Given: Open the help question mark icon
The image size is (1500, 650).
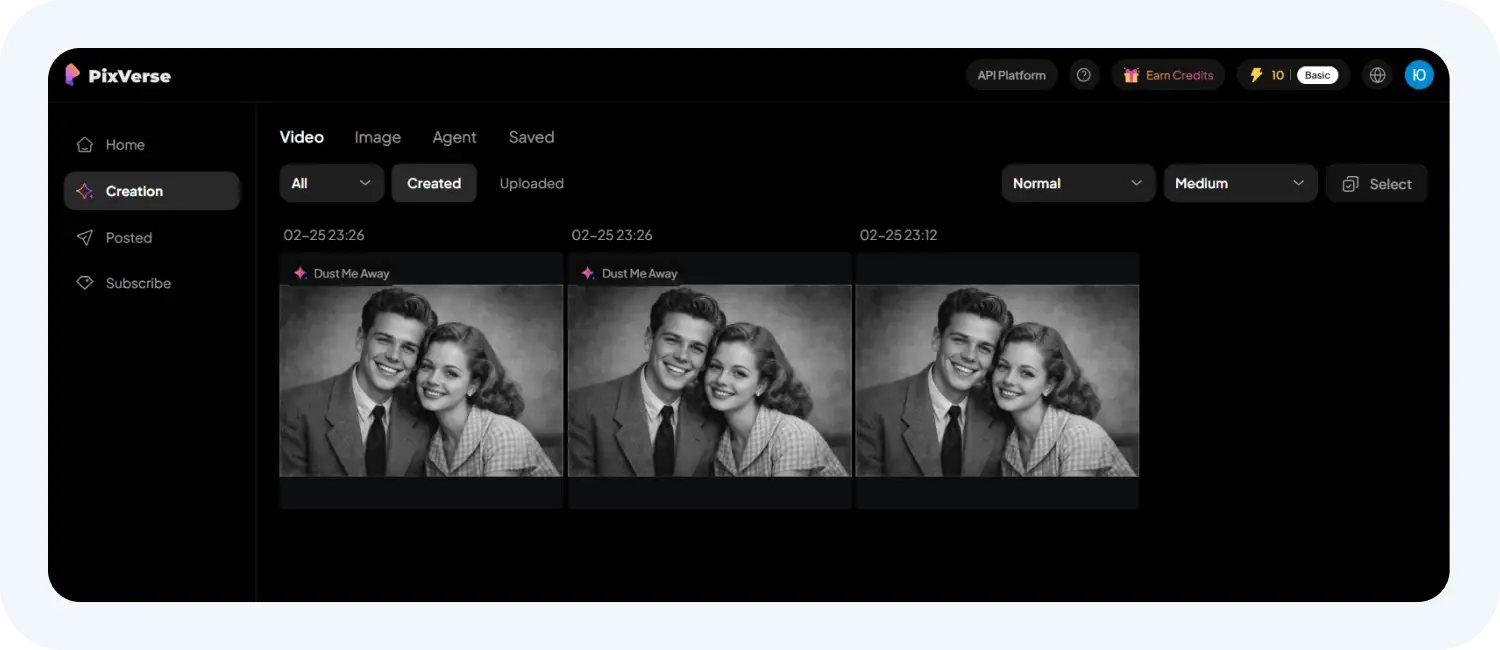Looking at the screenshot, I should click(1083, 75).
